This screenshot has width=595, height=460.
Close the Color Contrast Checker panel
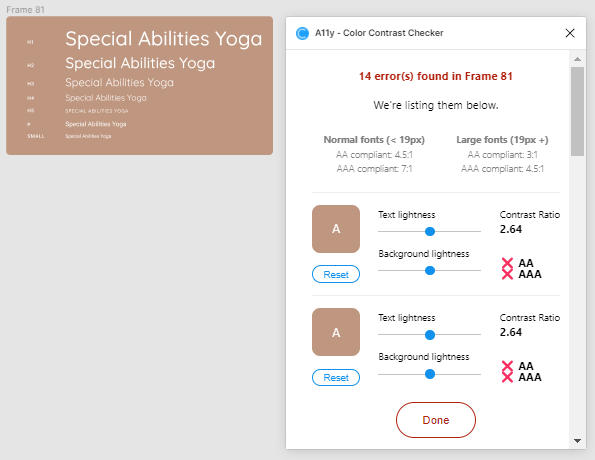coord(570,33)
